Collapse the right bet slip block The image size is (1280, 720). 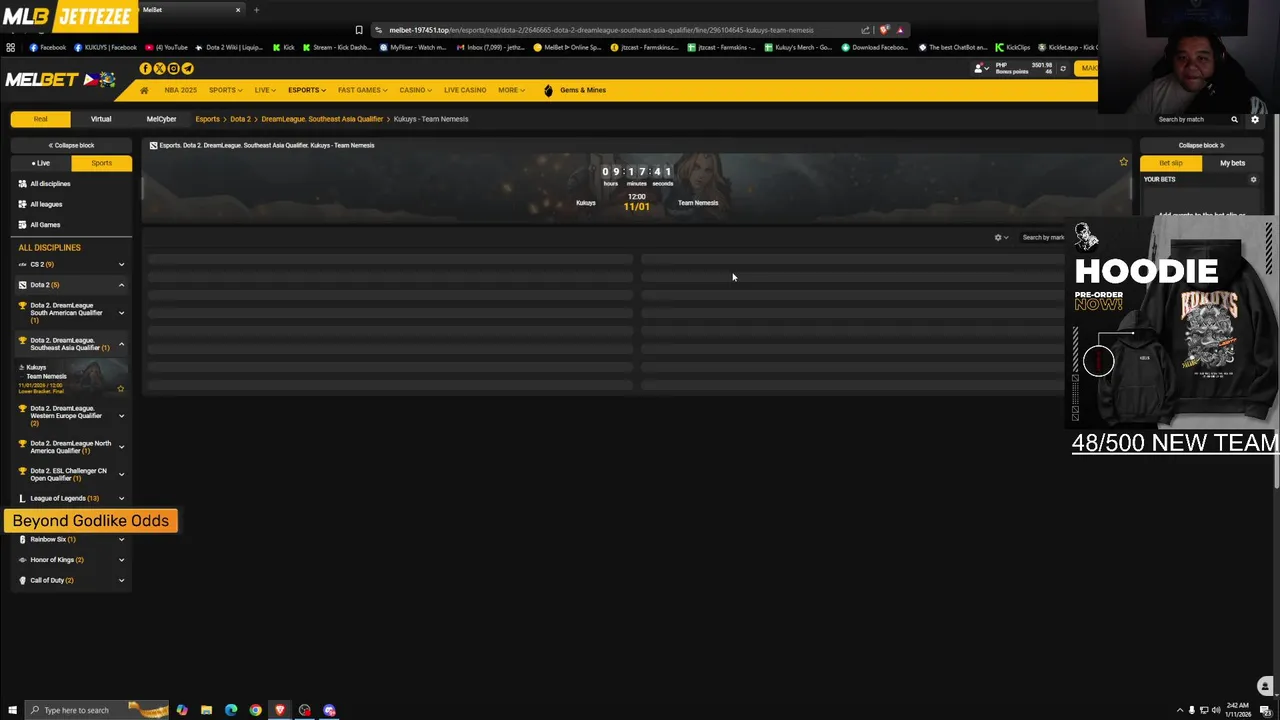[x=1201, y=145]
